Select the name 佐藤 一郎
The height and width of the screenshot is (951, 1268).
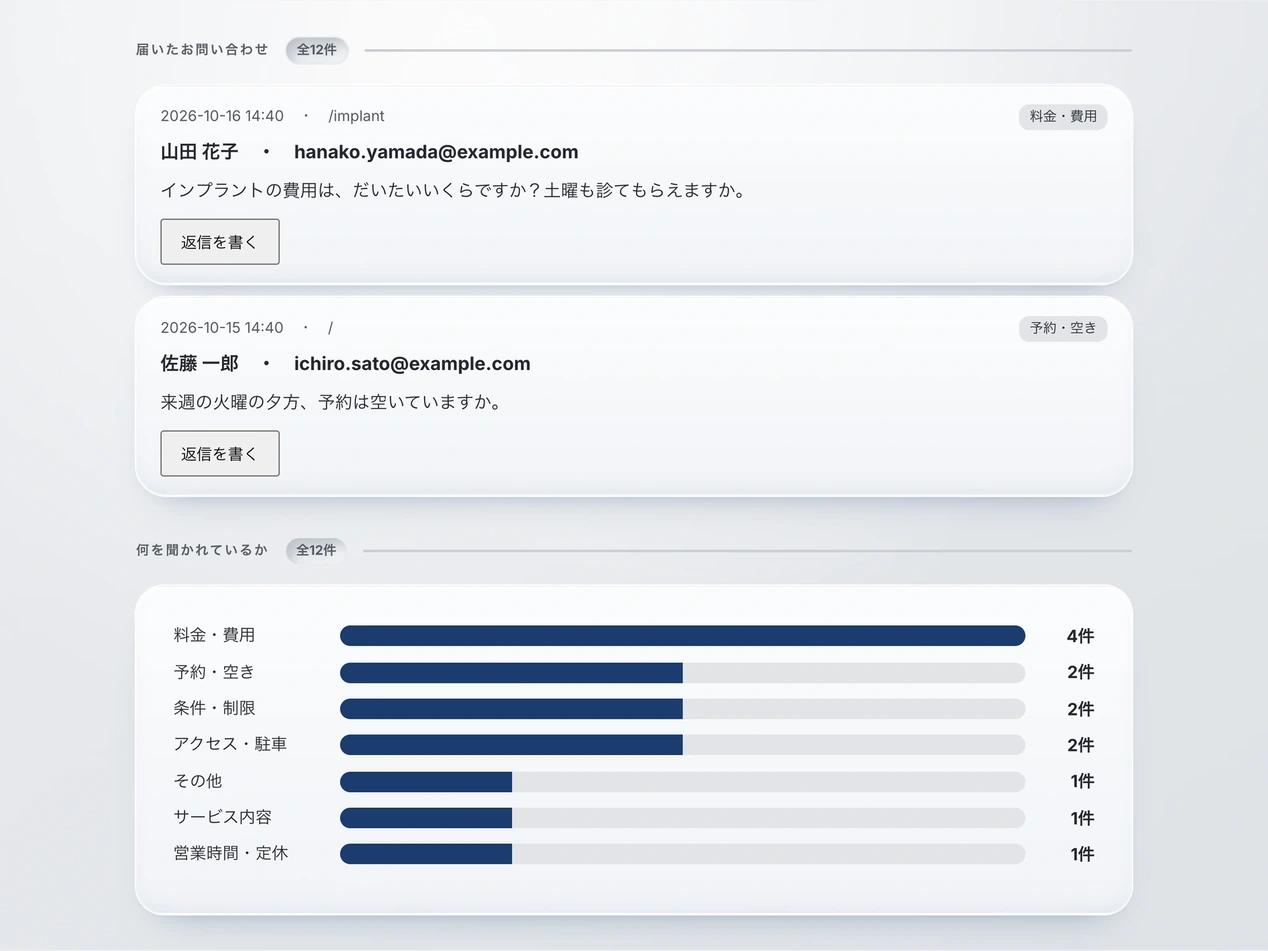coord(200,364)
